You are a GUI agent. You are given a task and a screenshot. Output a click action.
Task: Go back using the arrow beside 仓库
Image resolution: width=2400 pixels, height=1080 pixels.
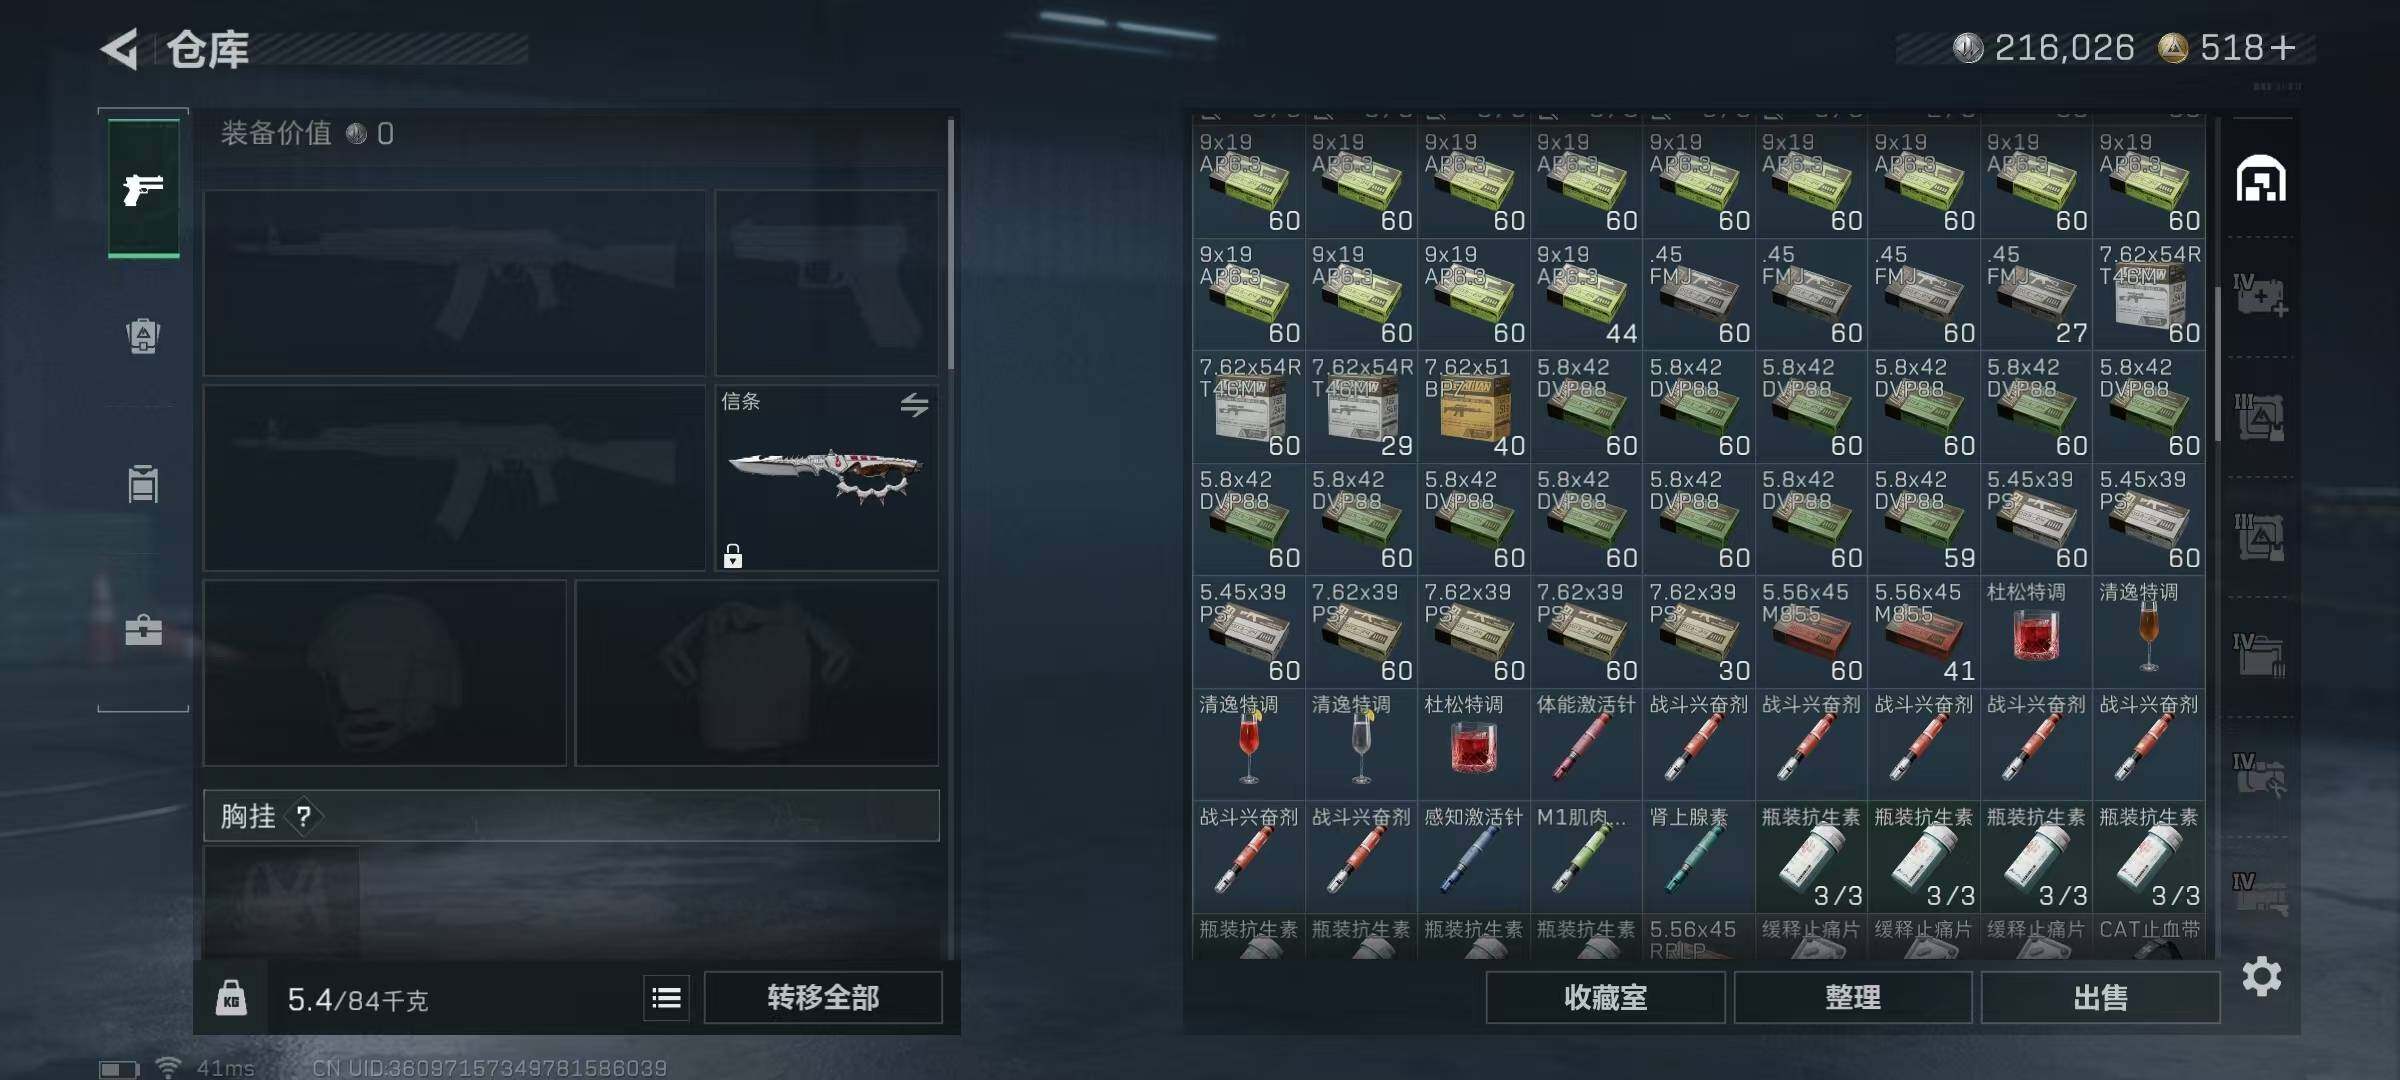click(x=120, y=49)
